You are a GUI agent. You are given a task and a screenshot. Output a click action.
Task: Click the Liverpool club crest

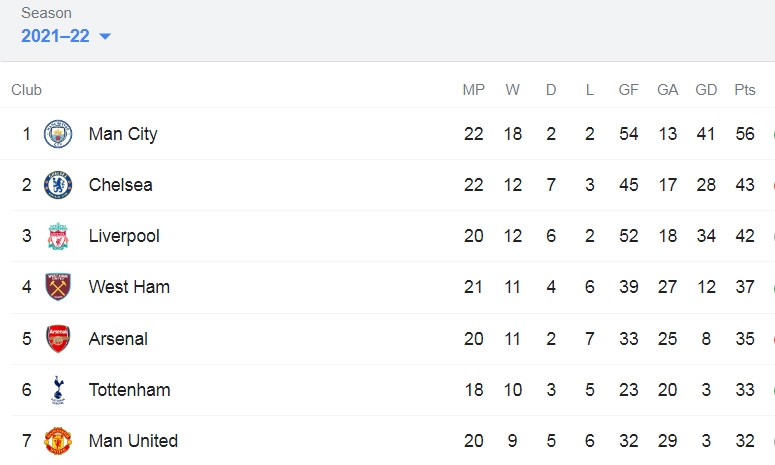[x=58, y=236]
